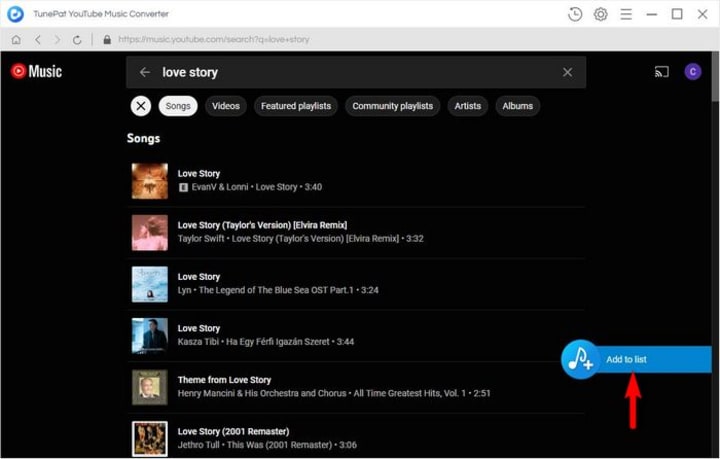Open the cast to device icon

662,72
